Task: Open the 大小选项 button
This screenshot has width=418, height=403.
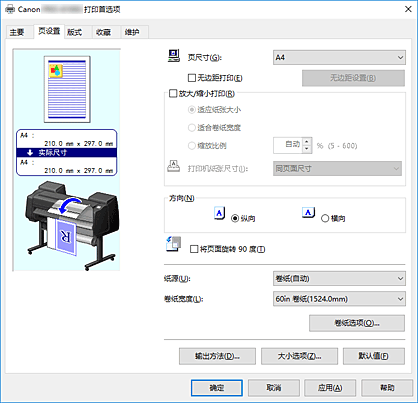Action: [x=299, y=356]
